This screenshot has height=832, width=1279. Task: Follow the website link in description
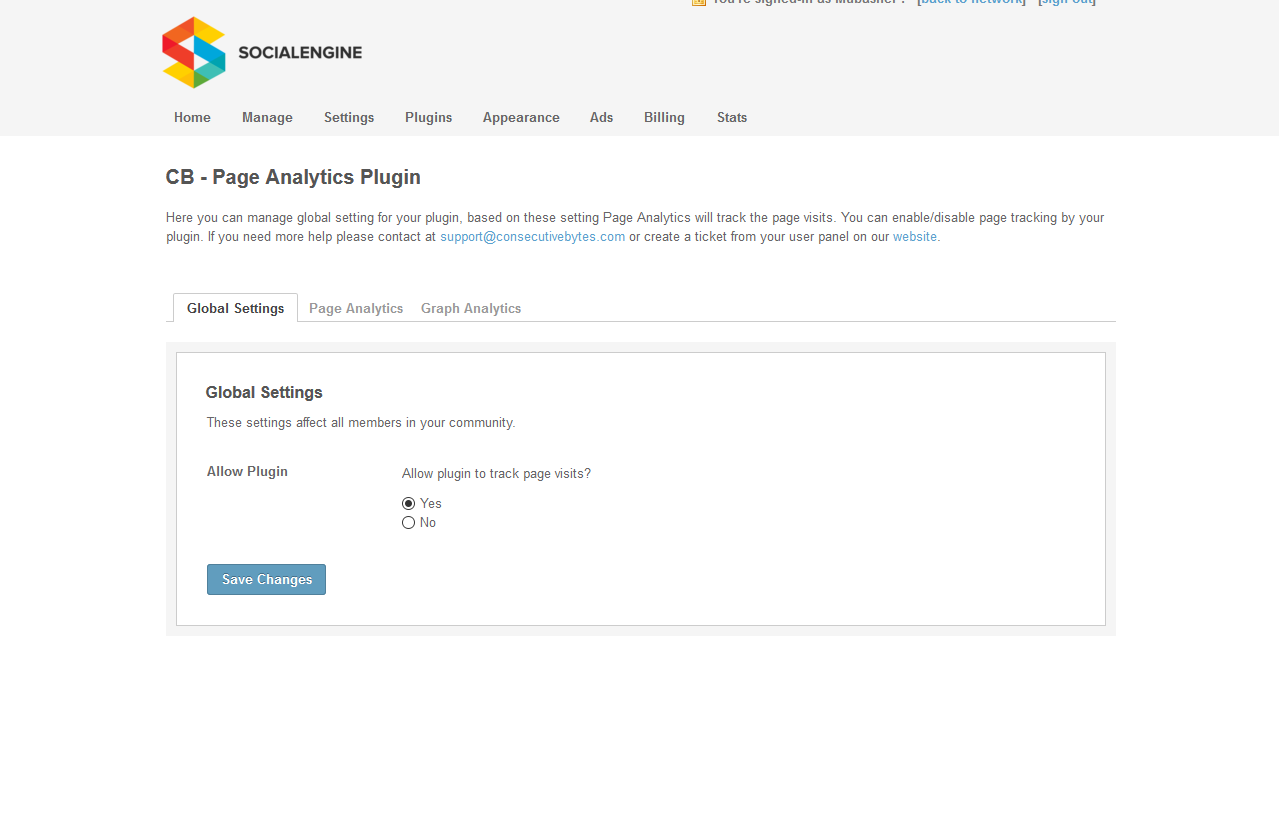(x=914, y=237)
